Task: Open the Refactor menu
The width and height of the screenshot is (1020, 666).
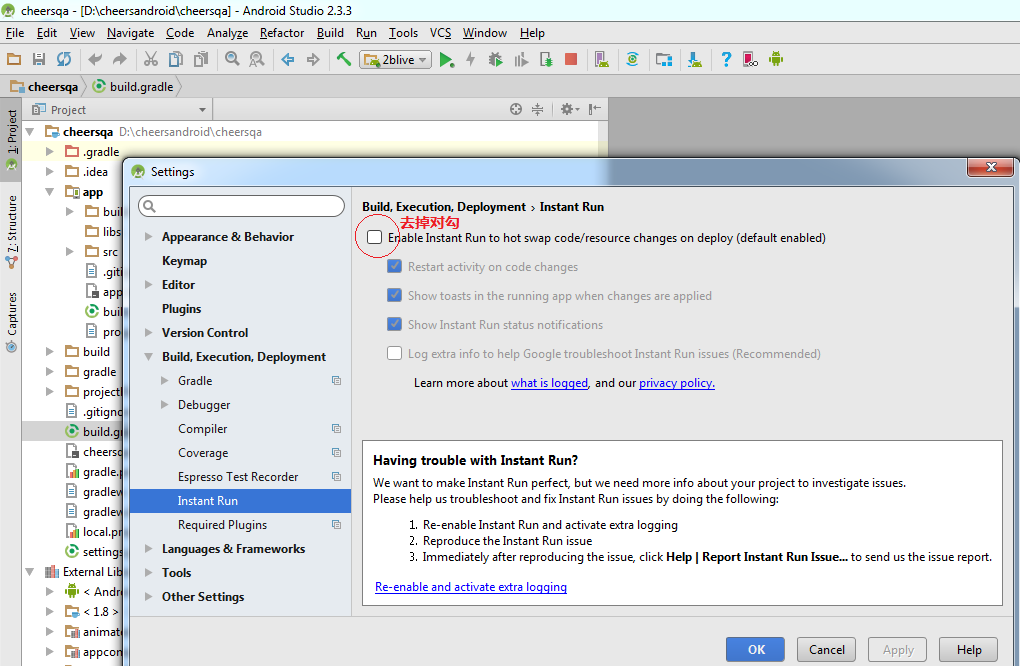Action: (x=282, y=33)
